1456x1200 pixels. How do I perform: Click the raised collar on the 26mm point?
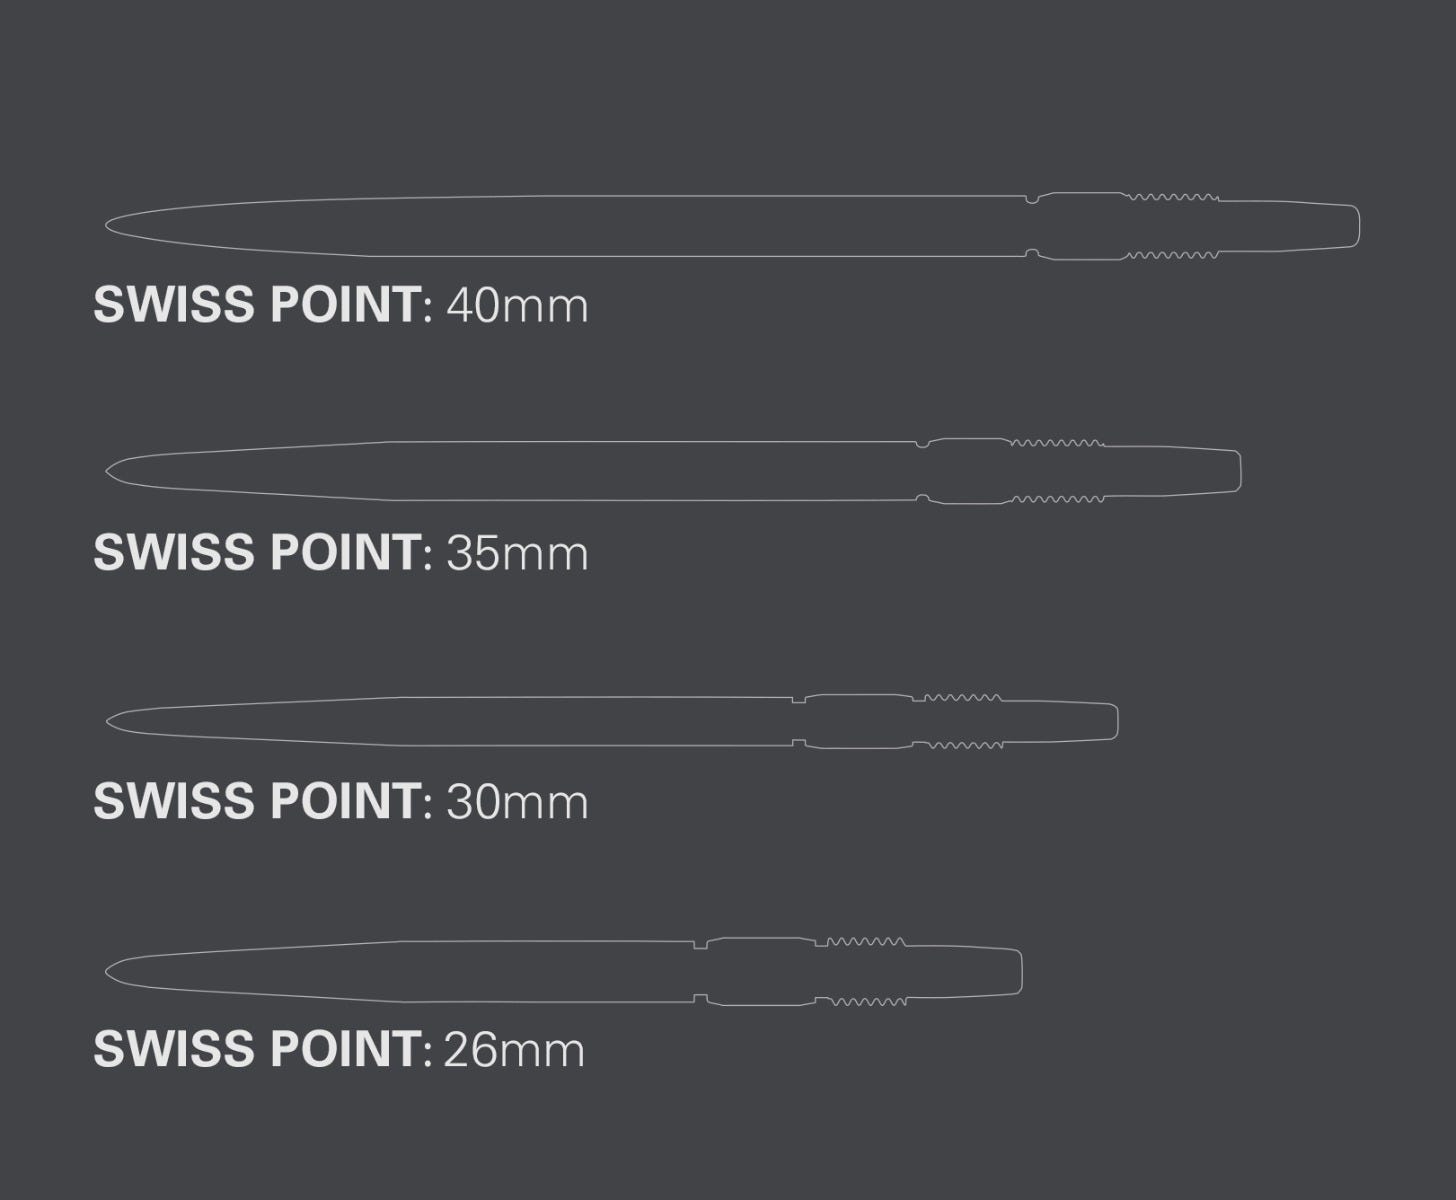click(760, 971)
